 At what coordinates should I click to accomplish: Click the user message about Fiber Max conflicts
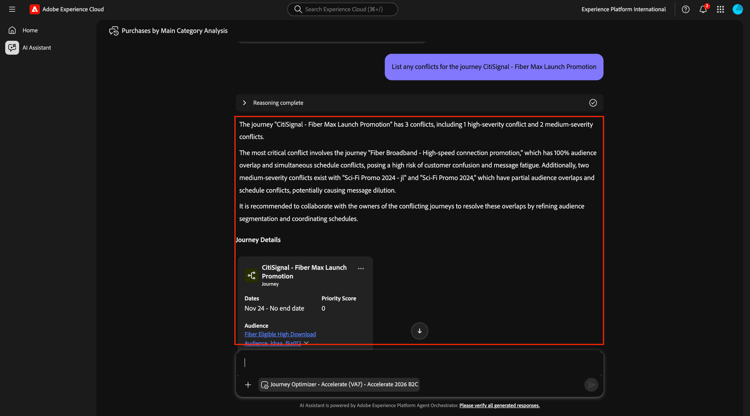[x=494, y=67]
